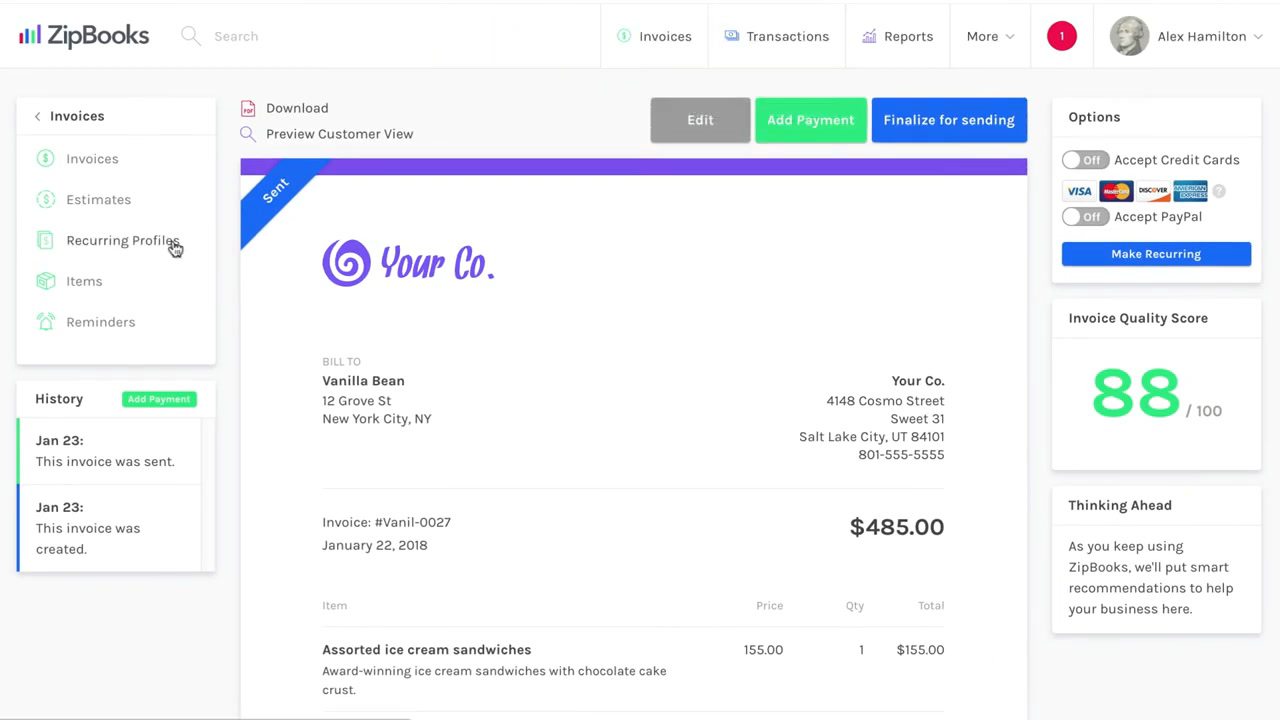
Task: Open Recurring Profiles in the sidebar
Action: click(123, 240)
